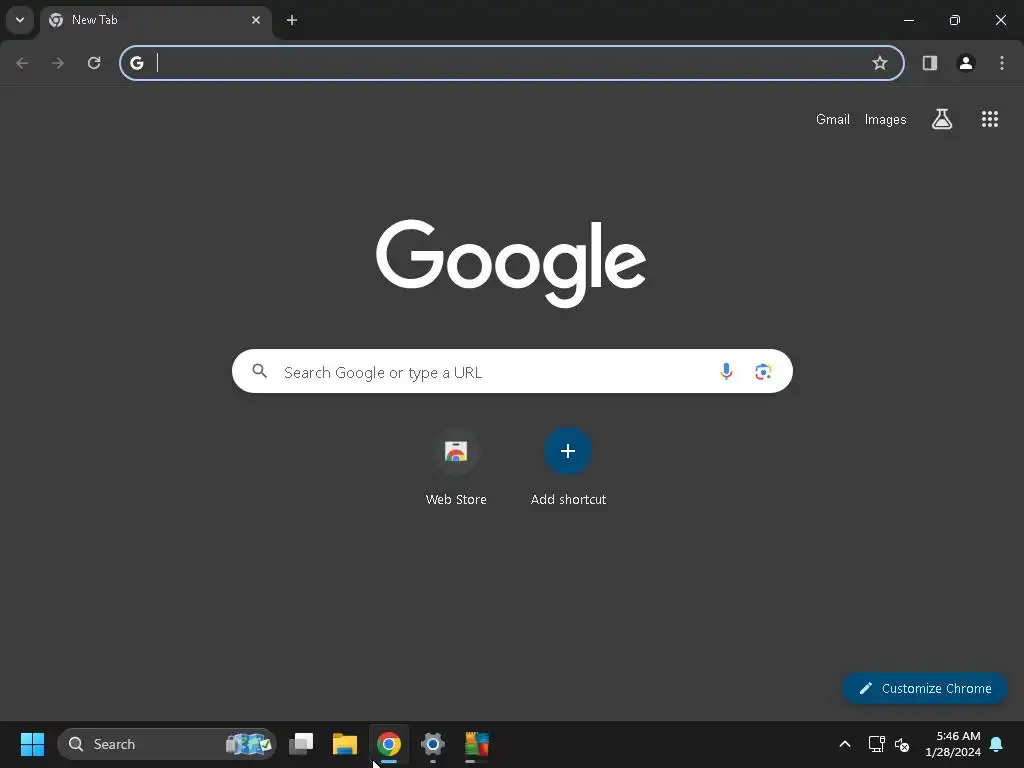Reload the page with refresh icon
This screenshot has height=768, width=1024.
(x=94, y=63)
